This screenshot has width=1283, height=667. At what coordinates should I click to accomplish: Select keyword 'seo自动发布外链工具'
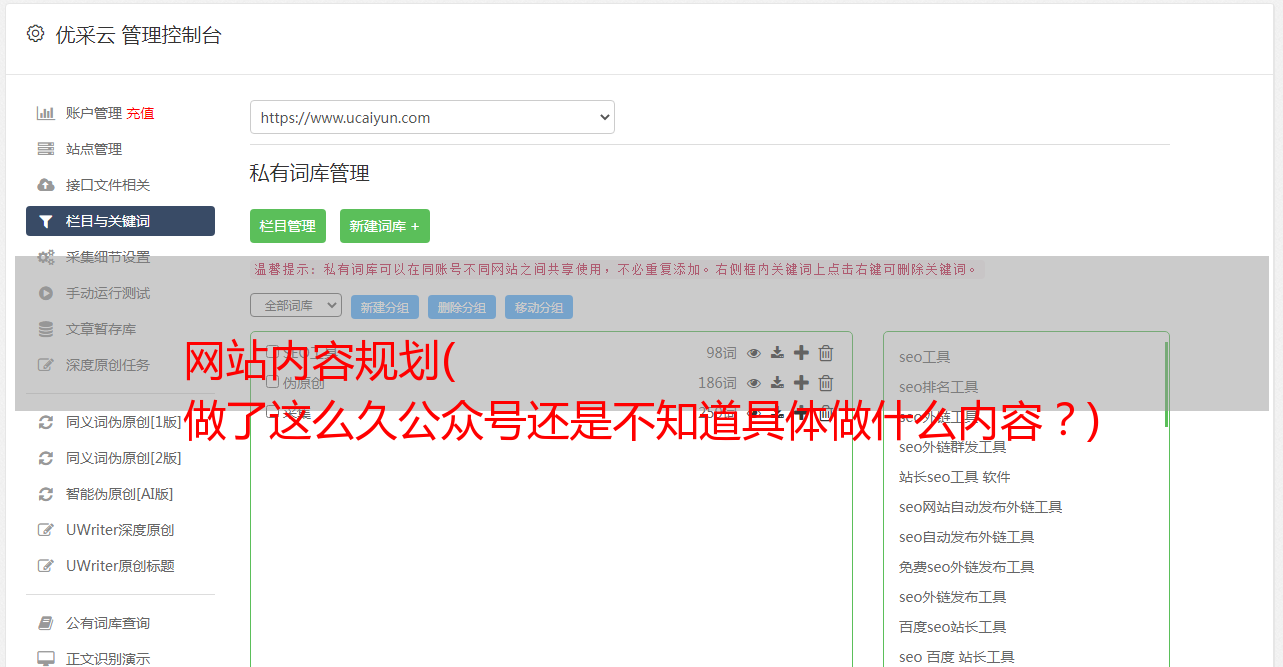[966, 537]
